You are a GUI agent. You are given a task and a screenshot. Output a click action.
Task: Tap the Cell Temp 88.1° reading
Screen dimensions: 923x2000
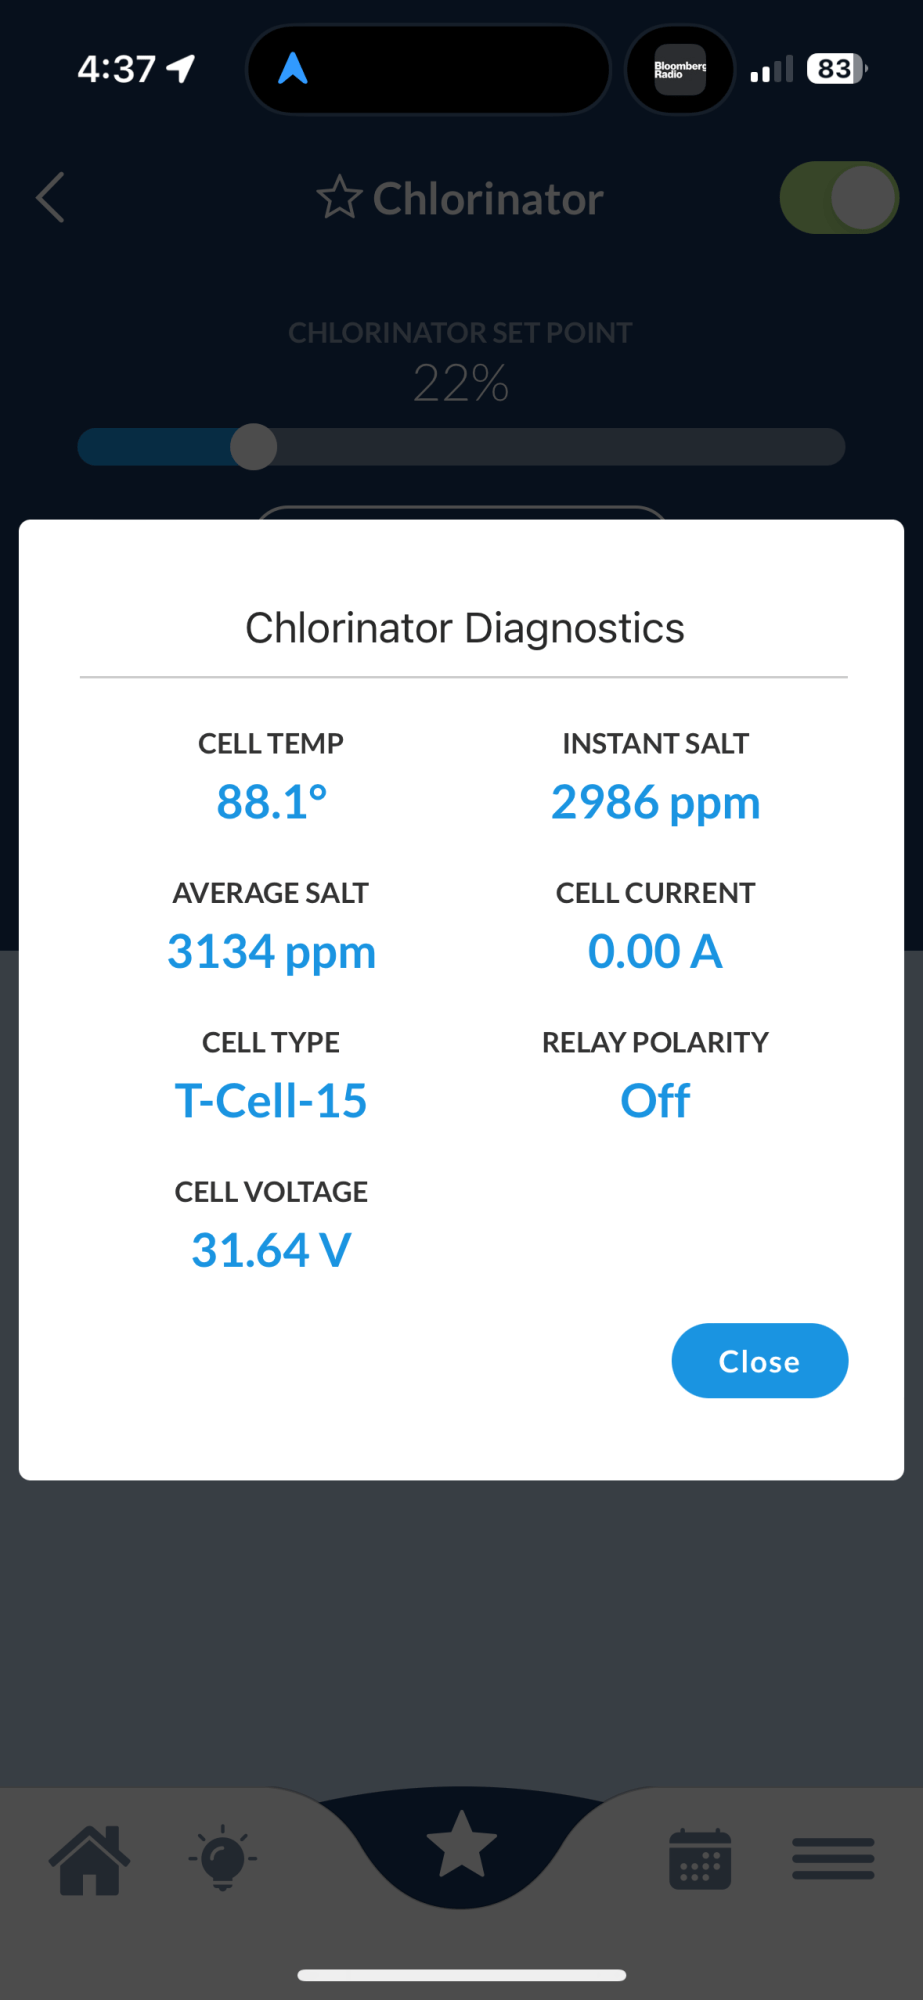coord(271,802)
